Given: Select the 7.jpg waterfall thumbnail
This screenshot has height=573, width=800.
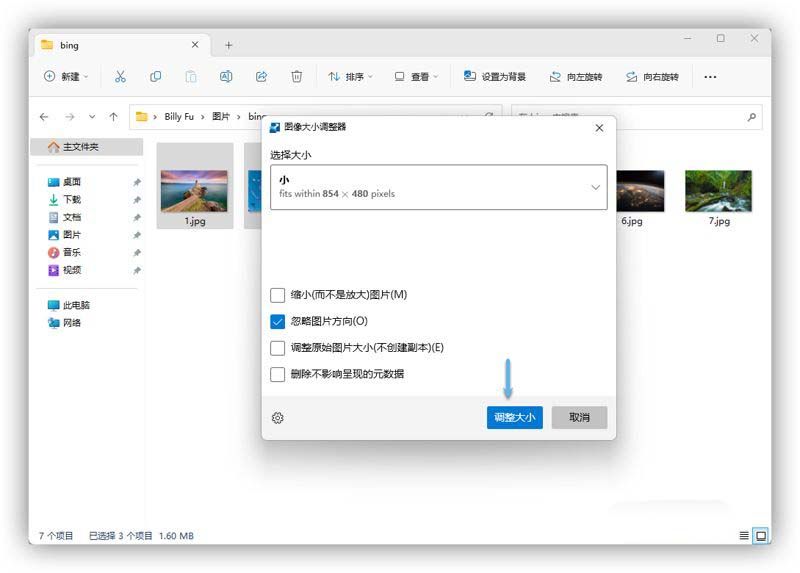Looking at the screenshot, I should coord(718,191).
